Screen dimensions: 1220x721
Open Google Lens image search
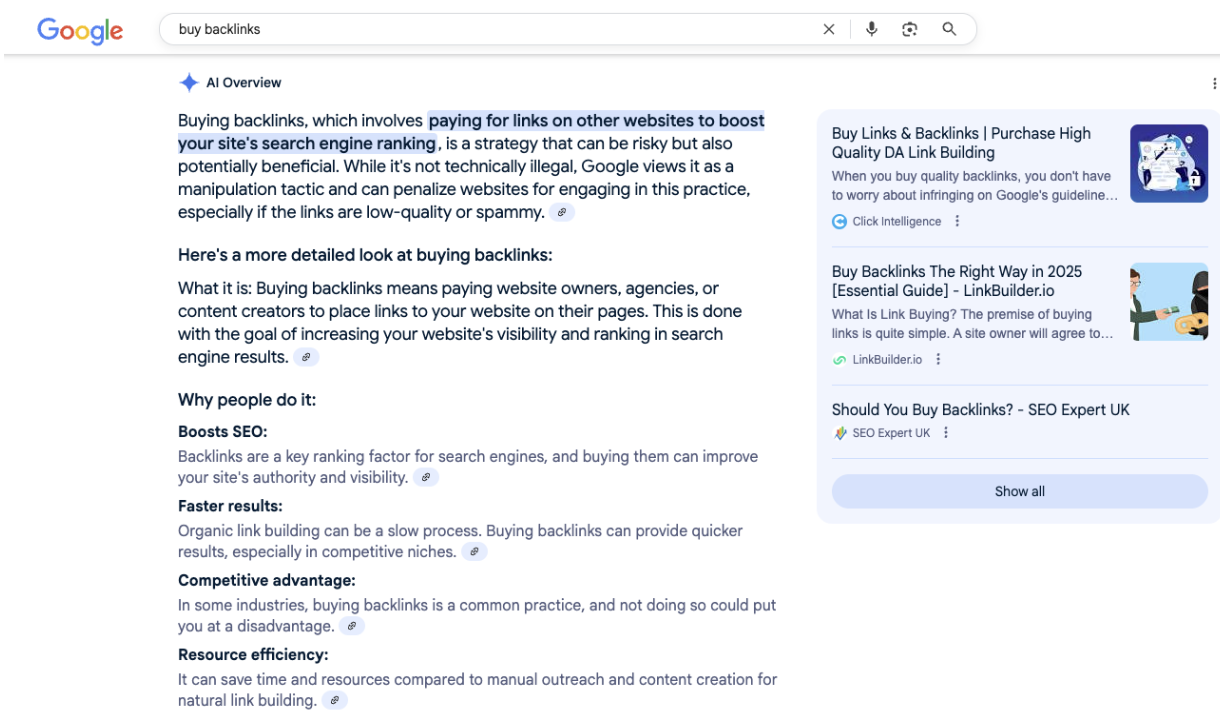tap(910, 29)
